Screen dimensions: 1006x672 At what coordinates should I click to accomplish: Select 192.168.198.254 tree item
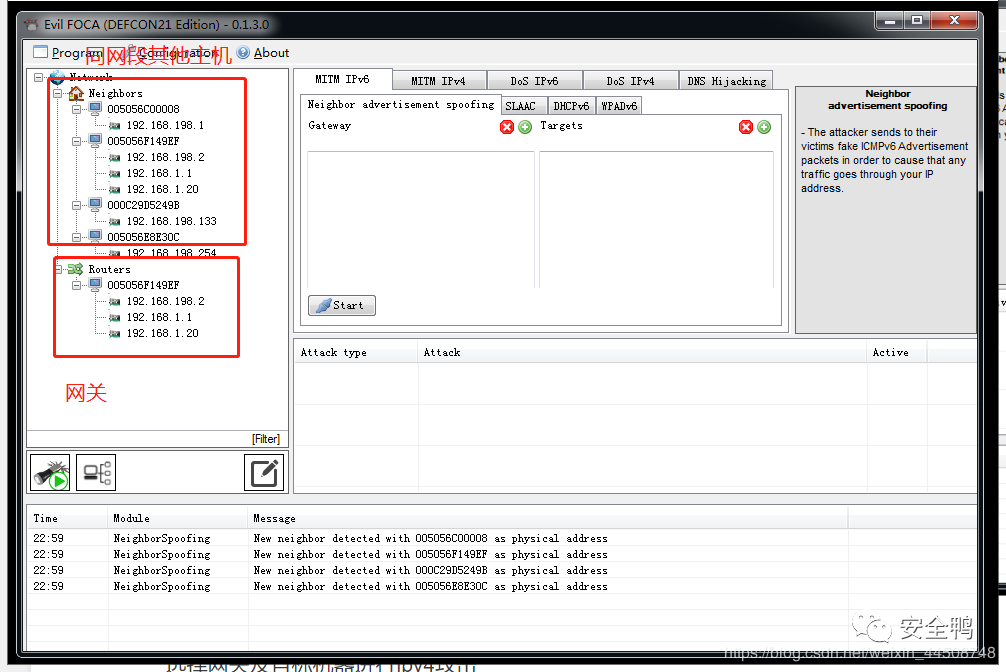point(171,253)
